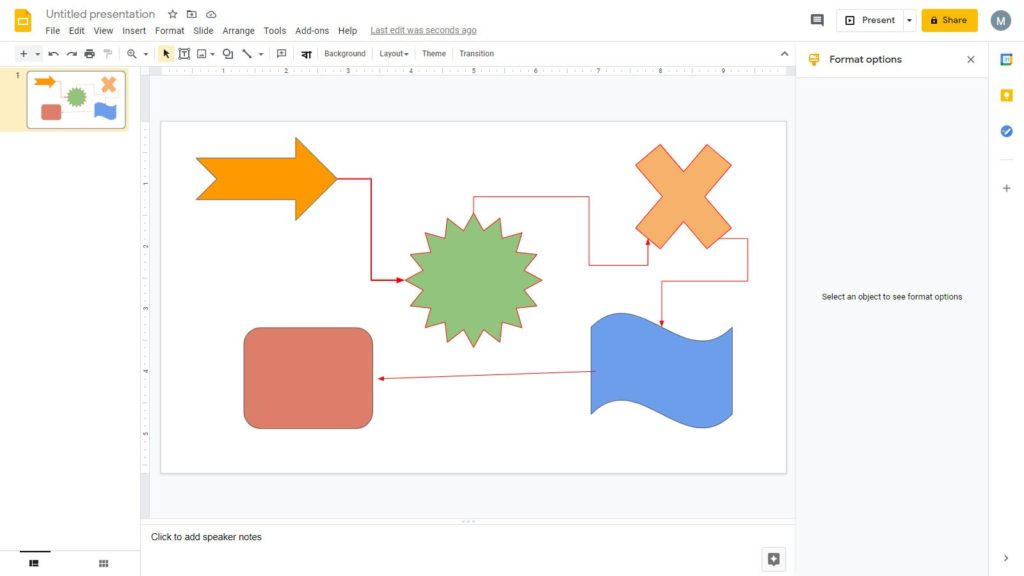Open the account avatar M
Screen dimensions: 1024x576
[x=1000, y=20]
